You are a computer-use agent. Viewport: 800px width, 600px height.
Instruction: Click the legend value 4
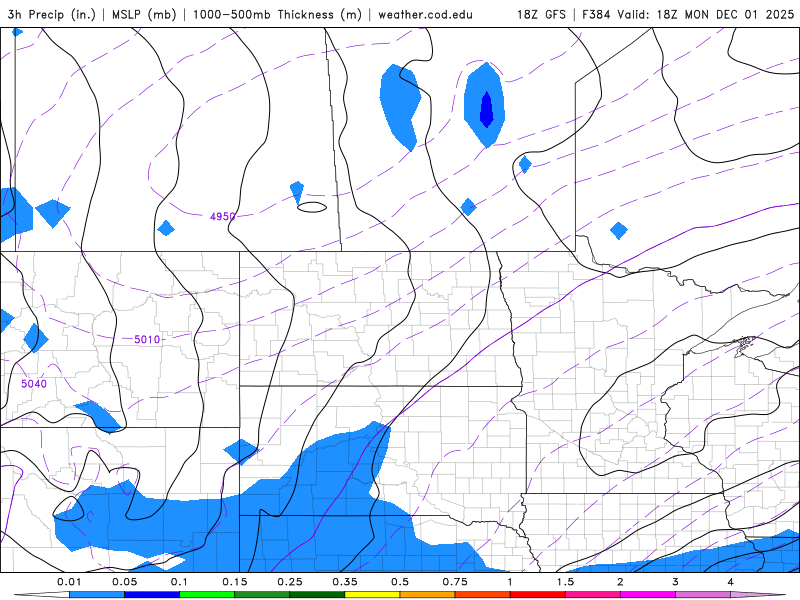[731, 582]
